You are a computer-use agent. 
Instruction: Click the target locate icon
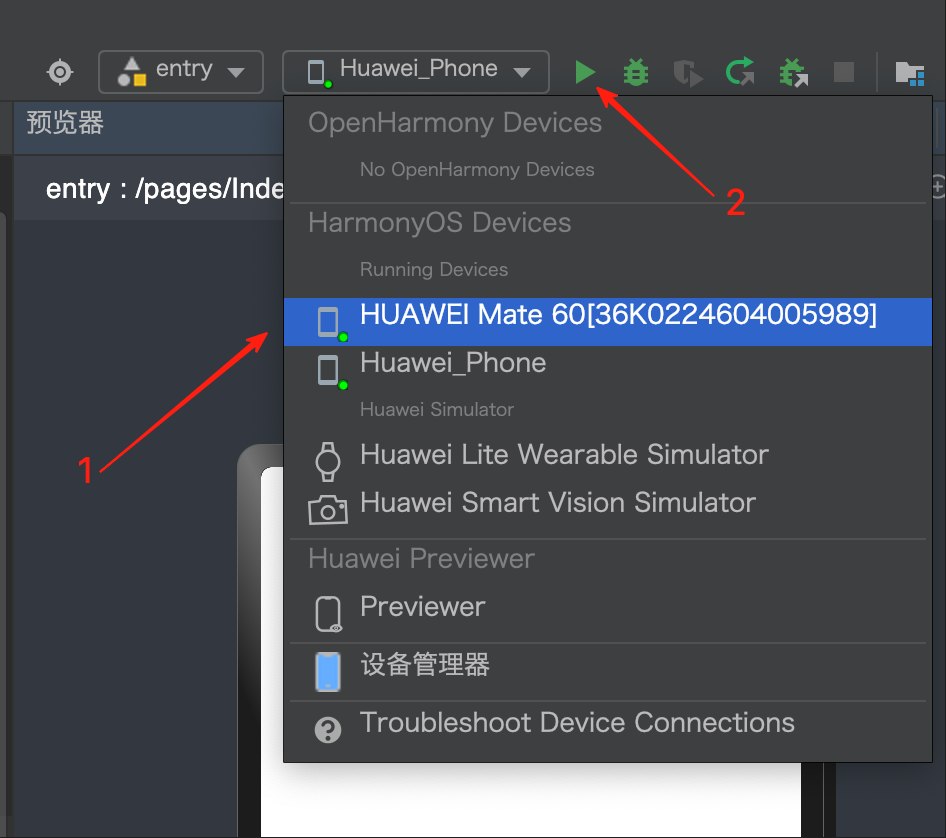(60, 72)
